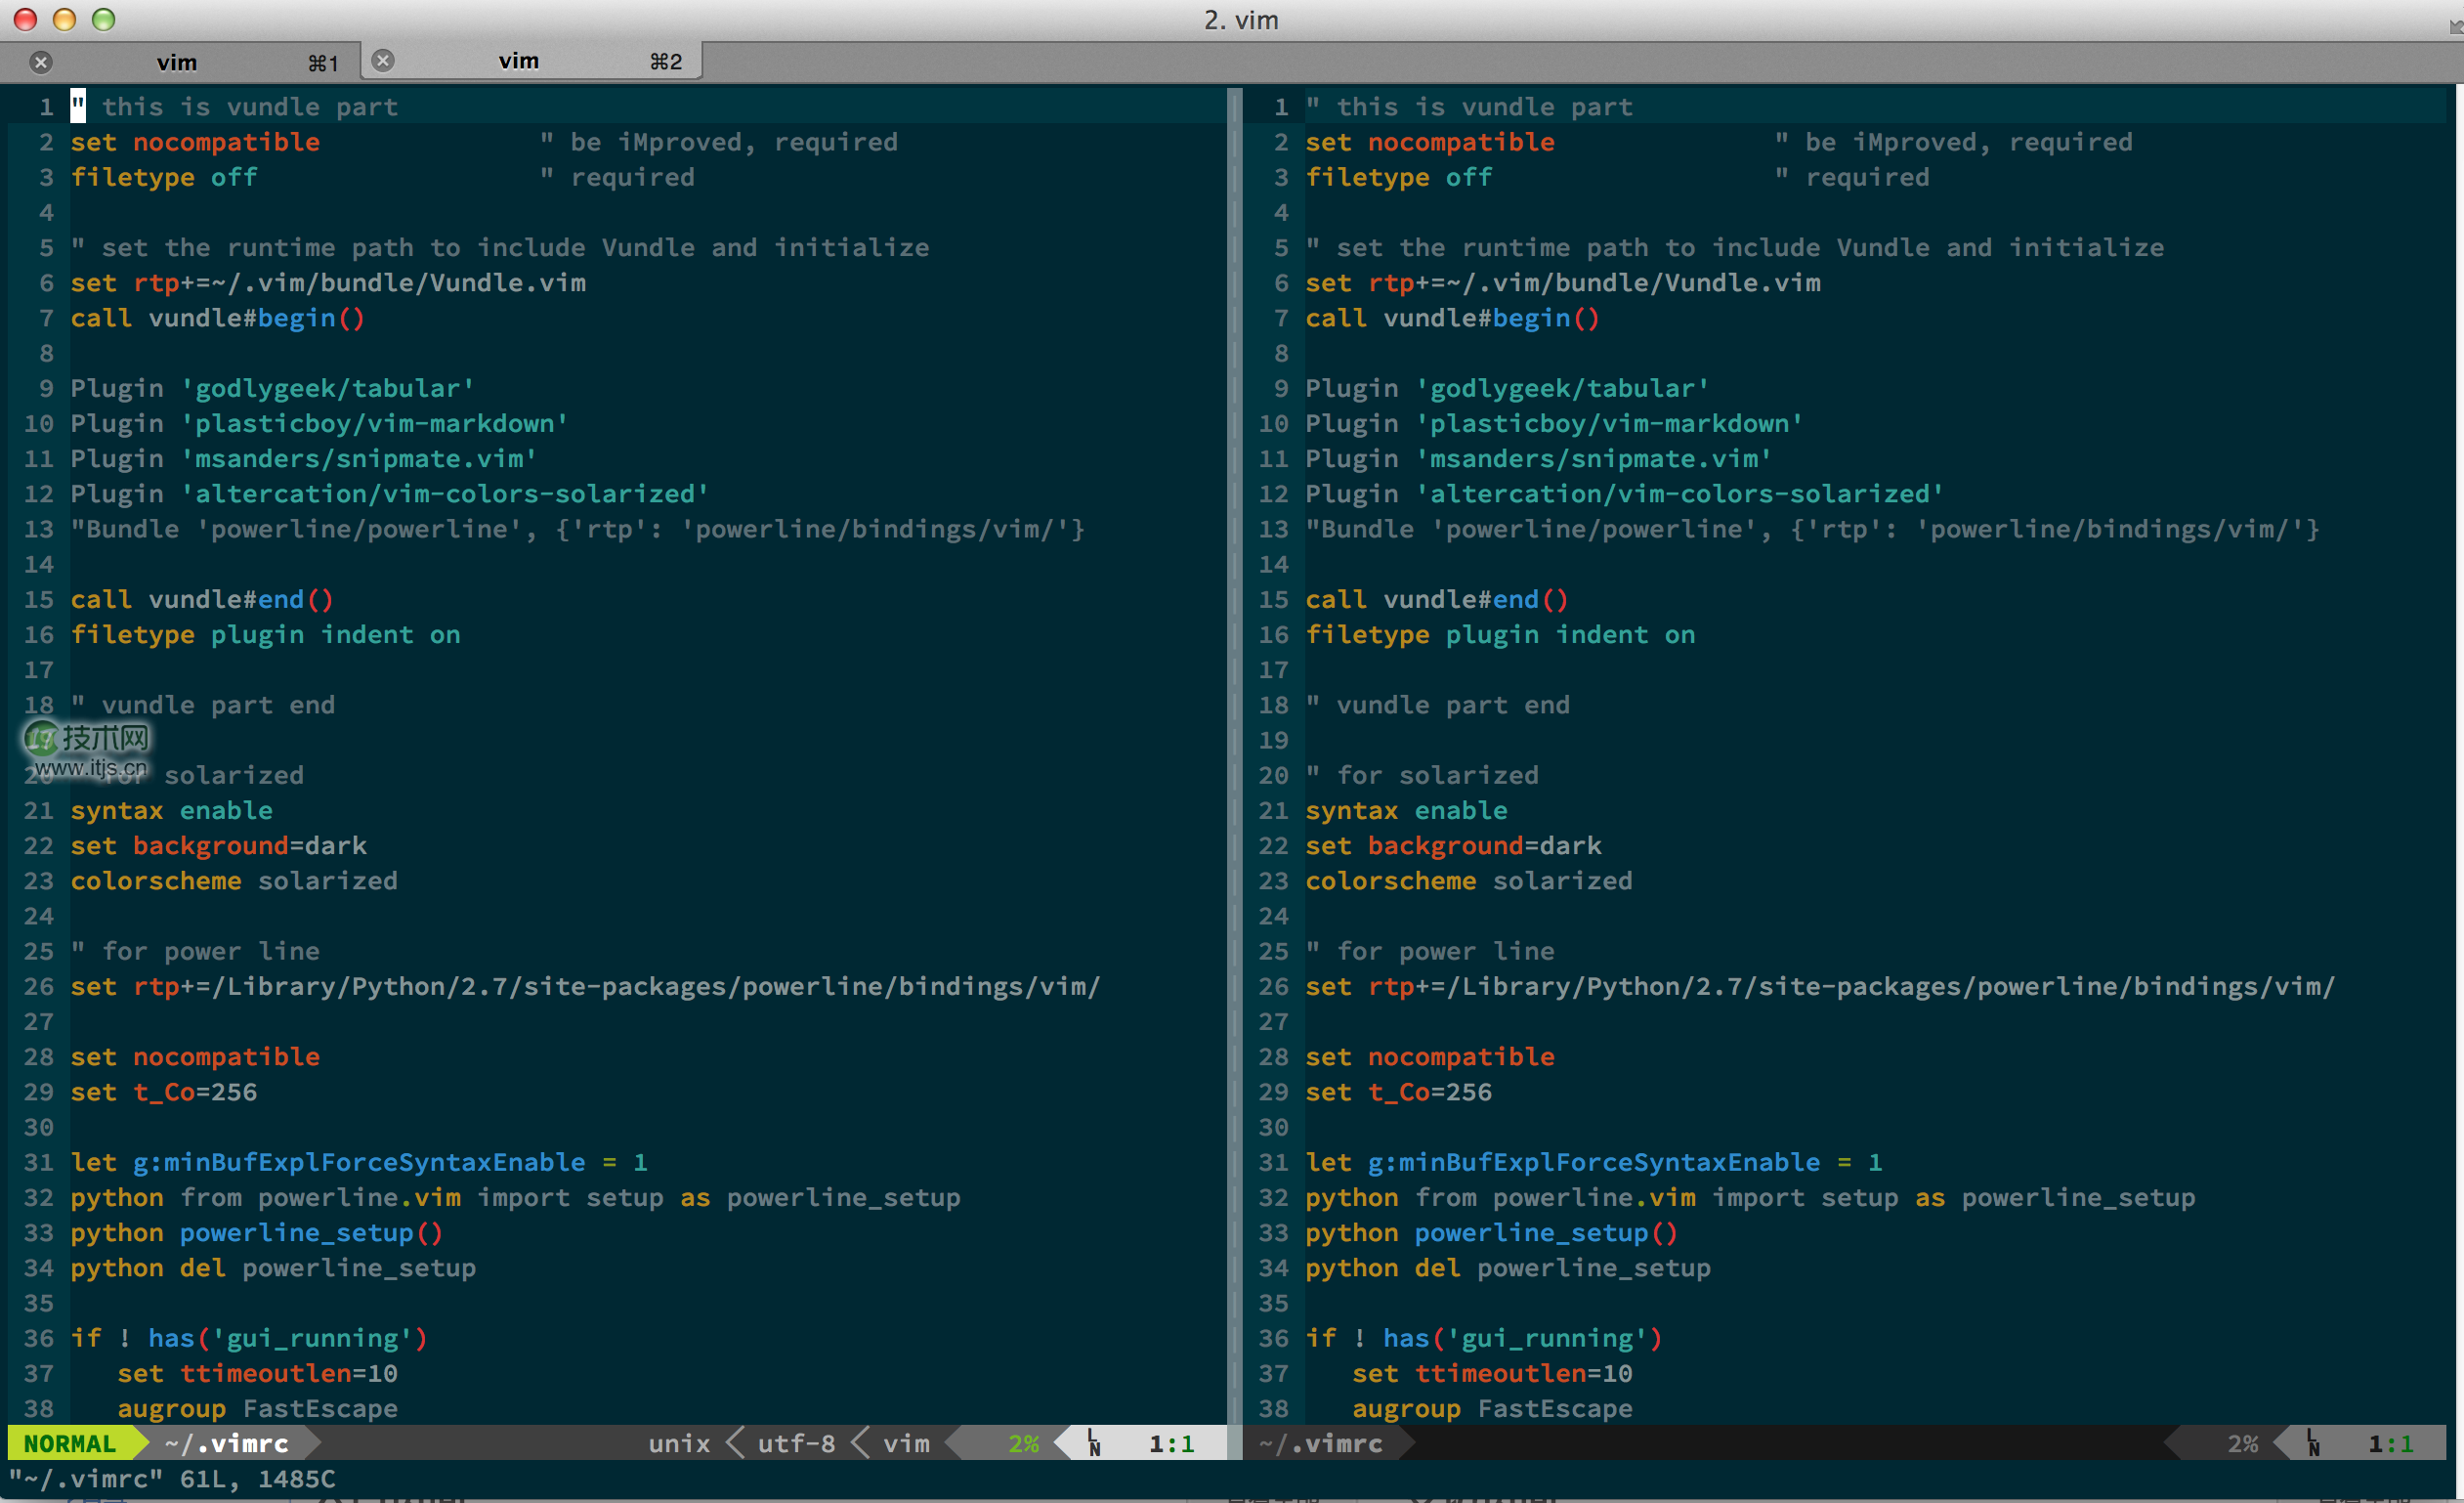Viewport: 2464px width, 1503px height.
Task: Click ~/.vimrc filename in right pane status line
Action: [1321, 1443]
